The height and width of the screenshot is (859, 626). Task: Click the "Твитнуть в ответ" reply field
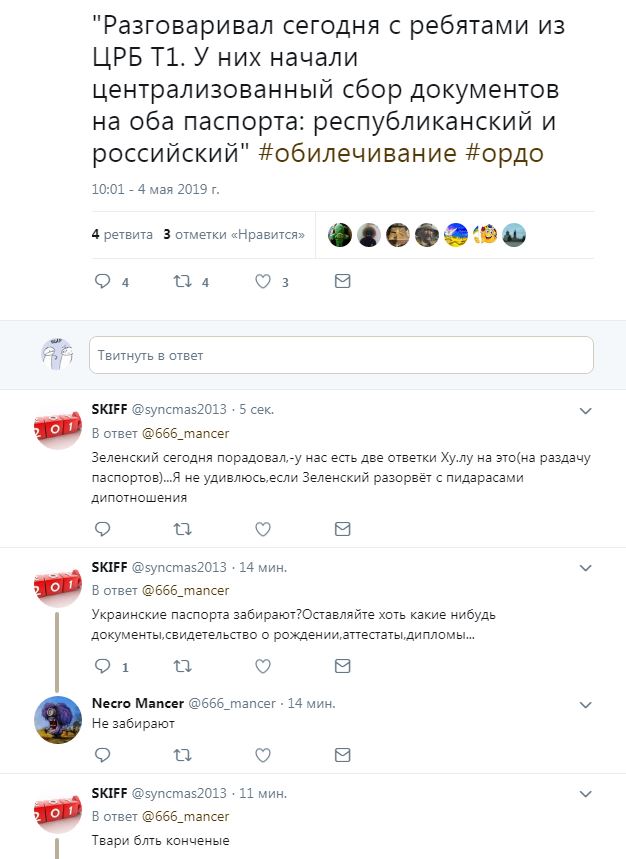[x=341, y=355]
